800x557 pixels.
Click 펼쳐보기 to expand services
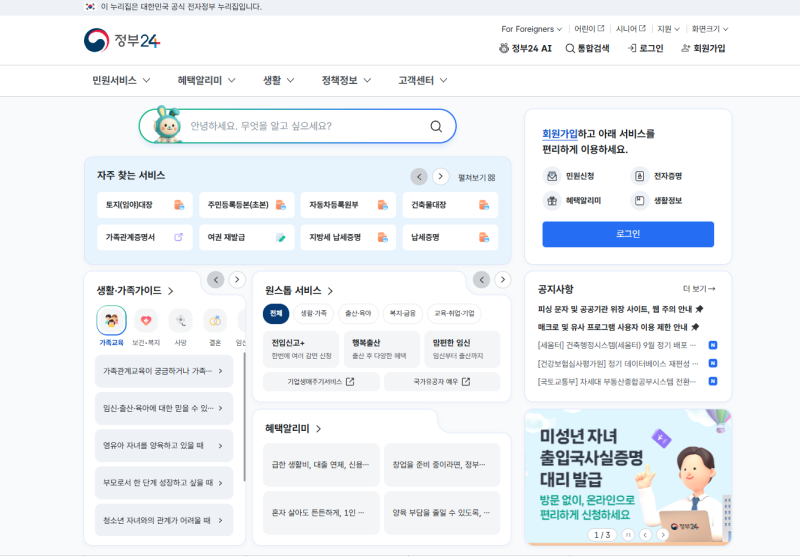coord(477,178)
